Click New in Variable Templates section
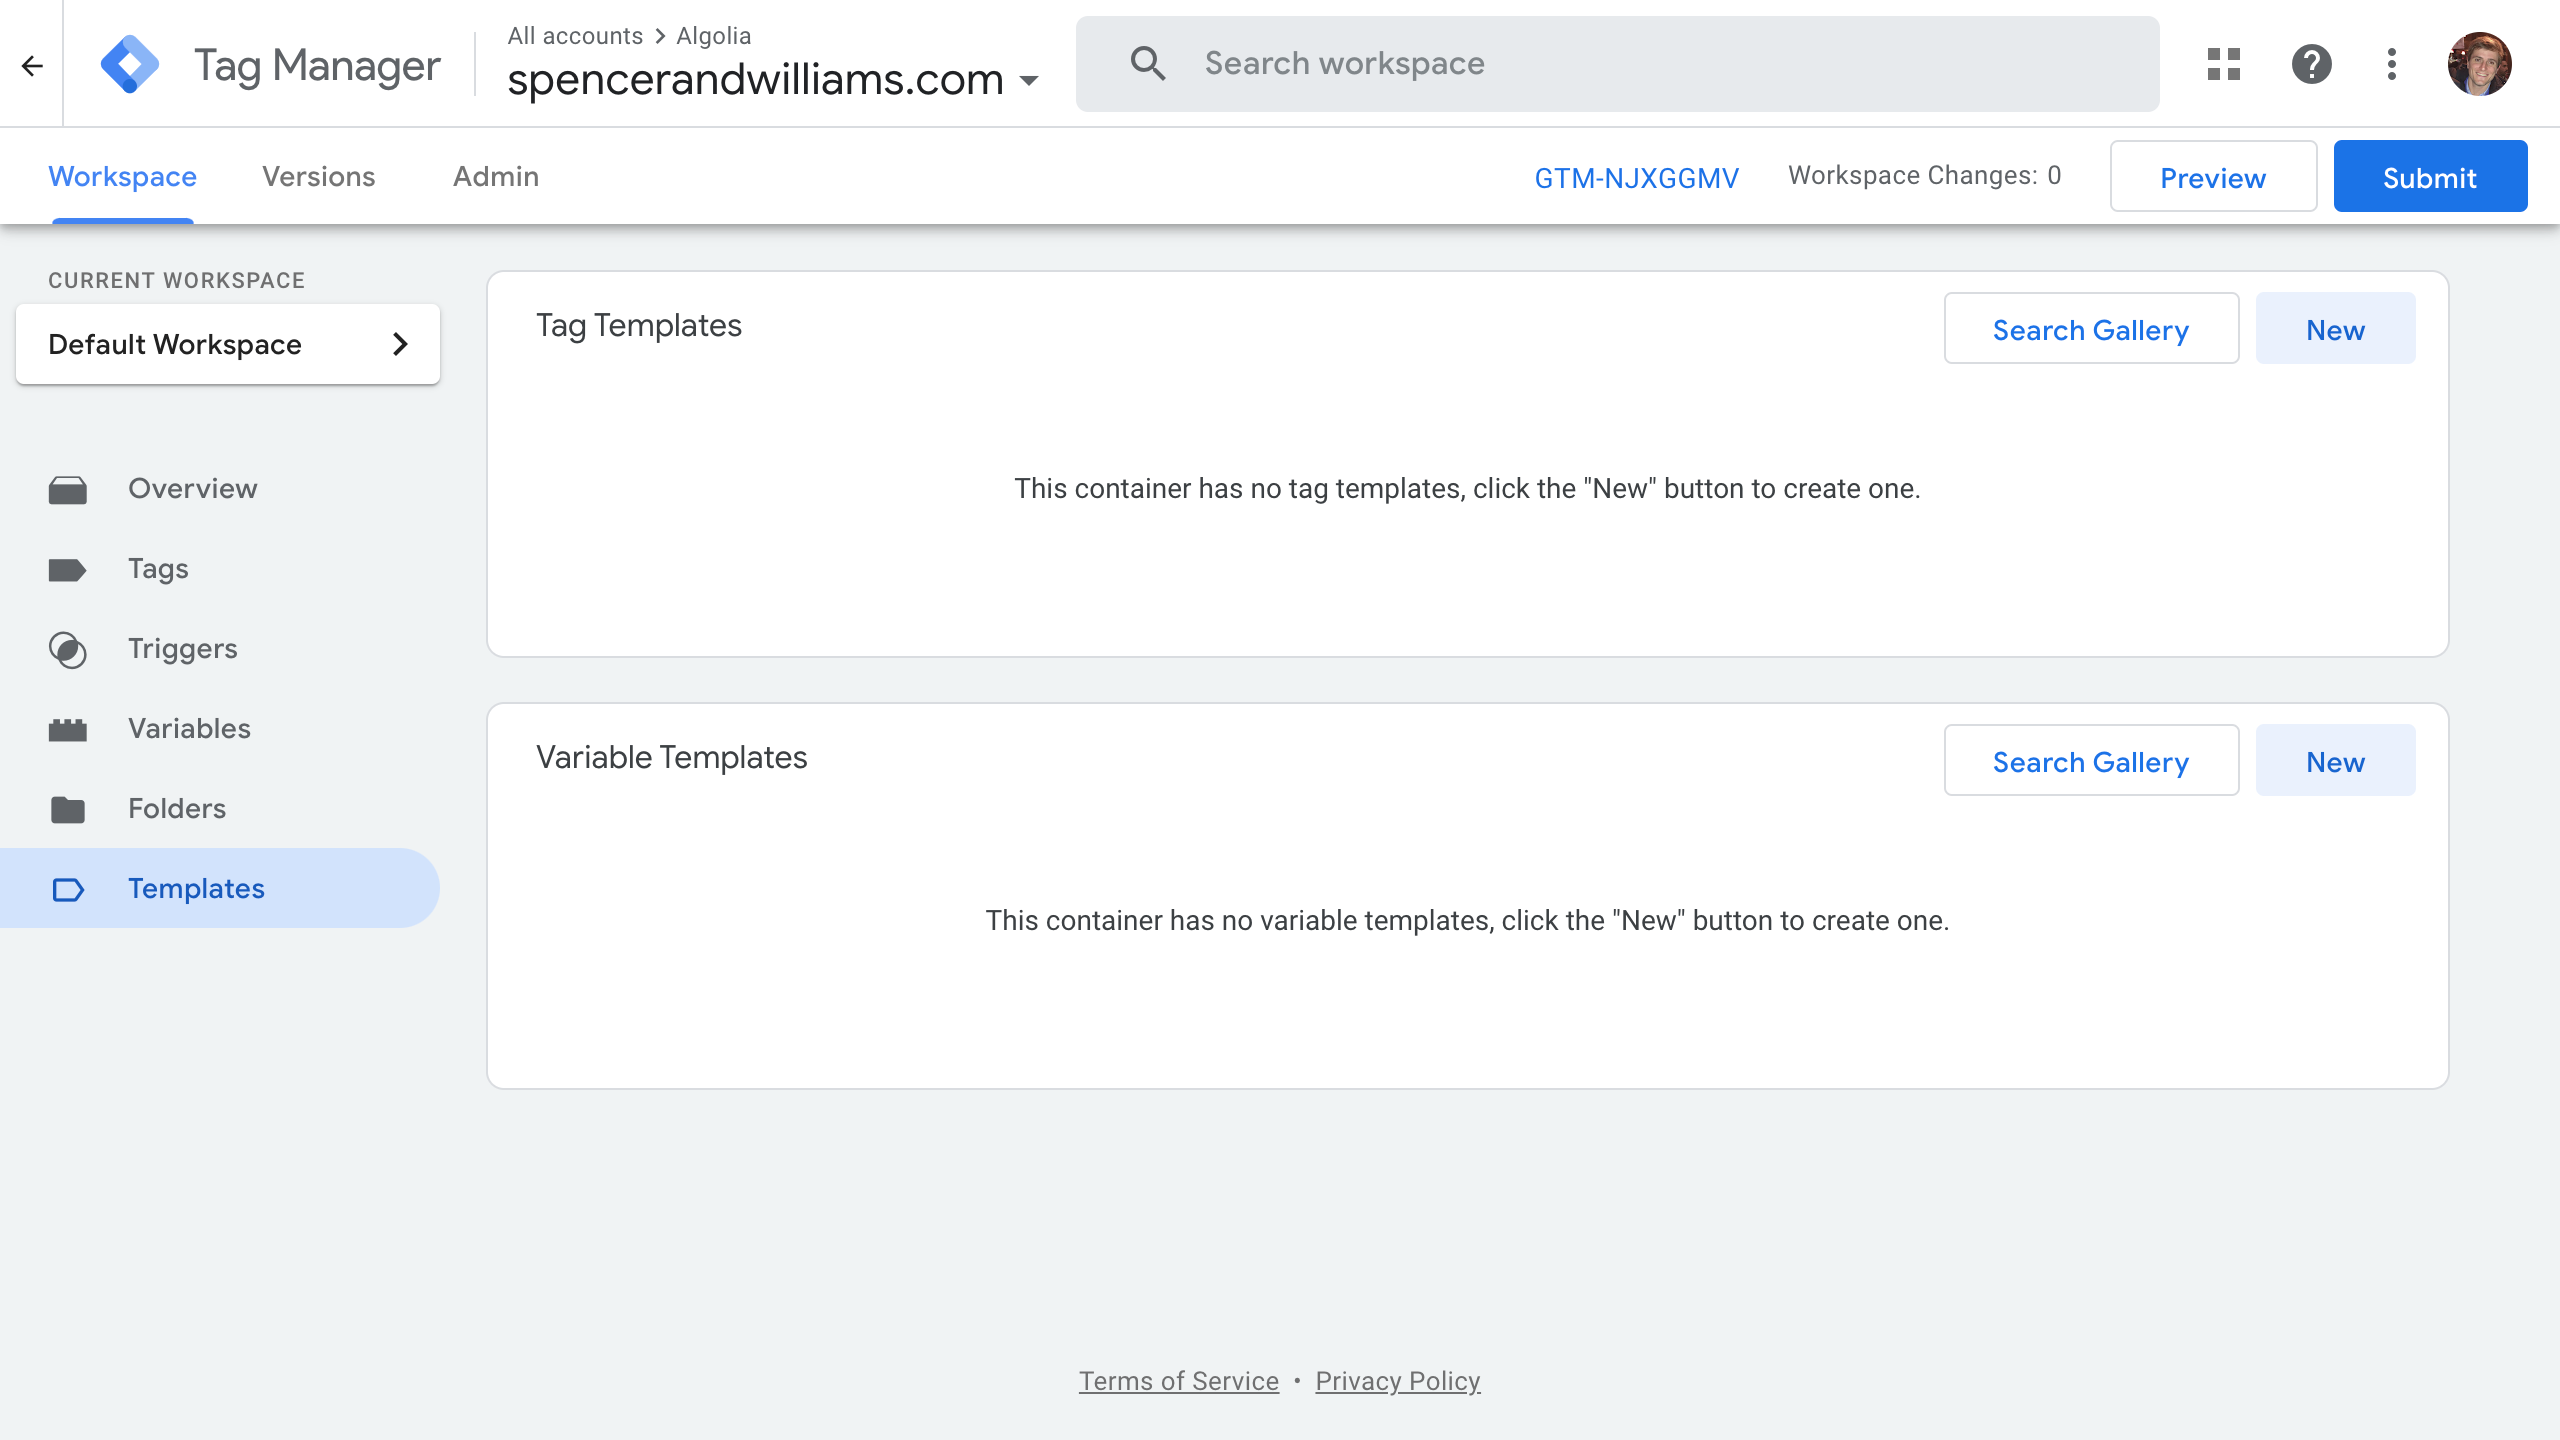2560x1440 pixels. point(2335,761)
